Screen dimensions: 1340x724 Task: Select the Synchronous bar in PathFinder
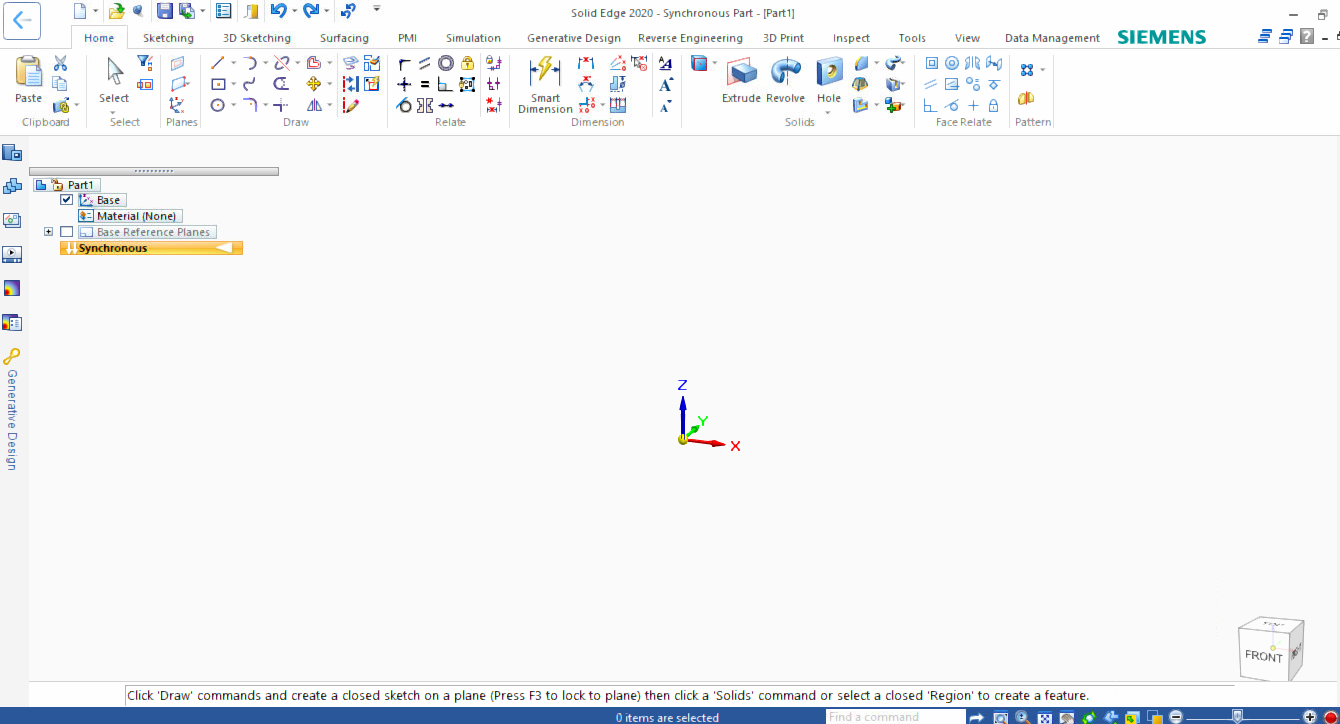click(151, 248)
